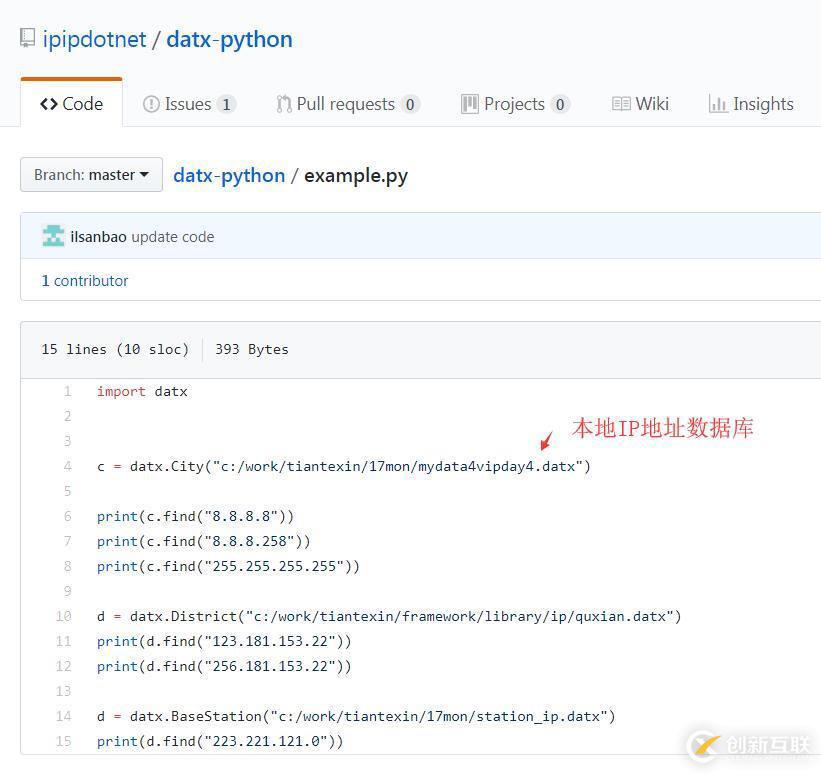Viewport: 821px width, 775px height.
Task: Click the Pull requests count badge 0
Action: (x=410, y=105)
